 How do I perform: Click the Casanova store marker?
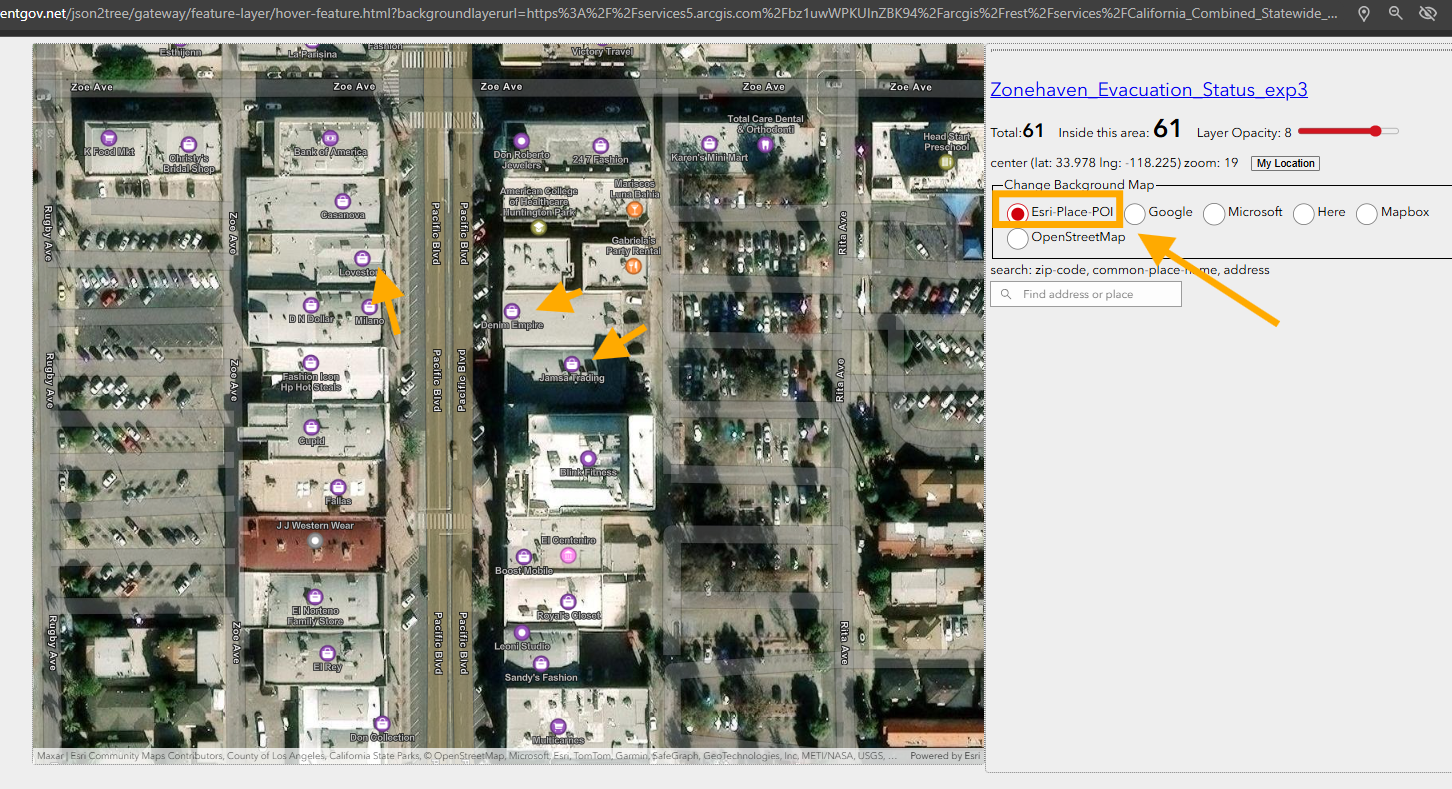point(343,200)
